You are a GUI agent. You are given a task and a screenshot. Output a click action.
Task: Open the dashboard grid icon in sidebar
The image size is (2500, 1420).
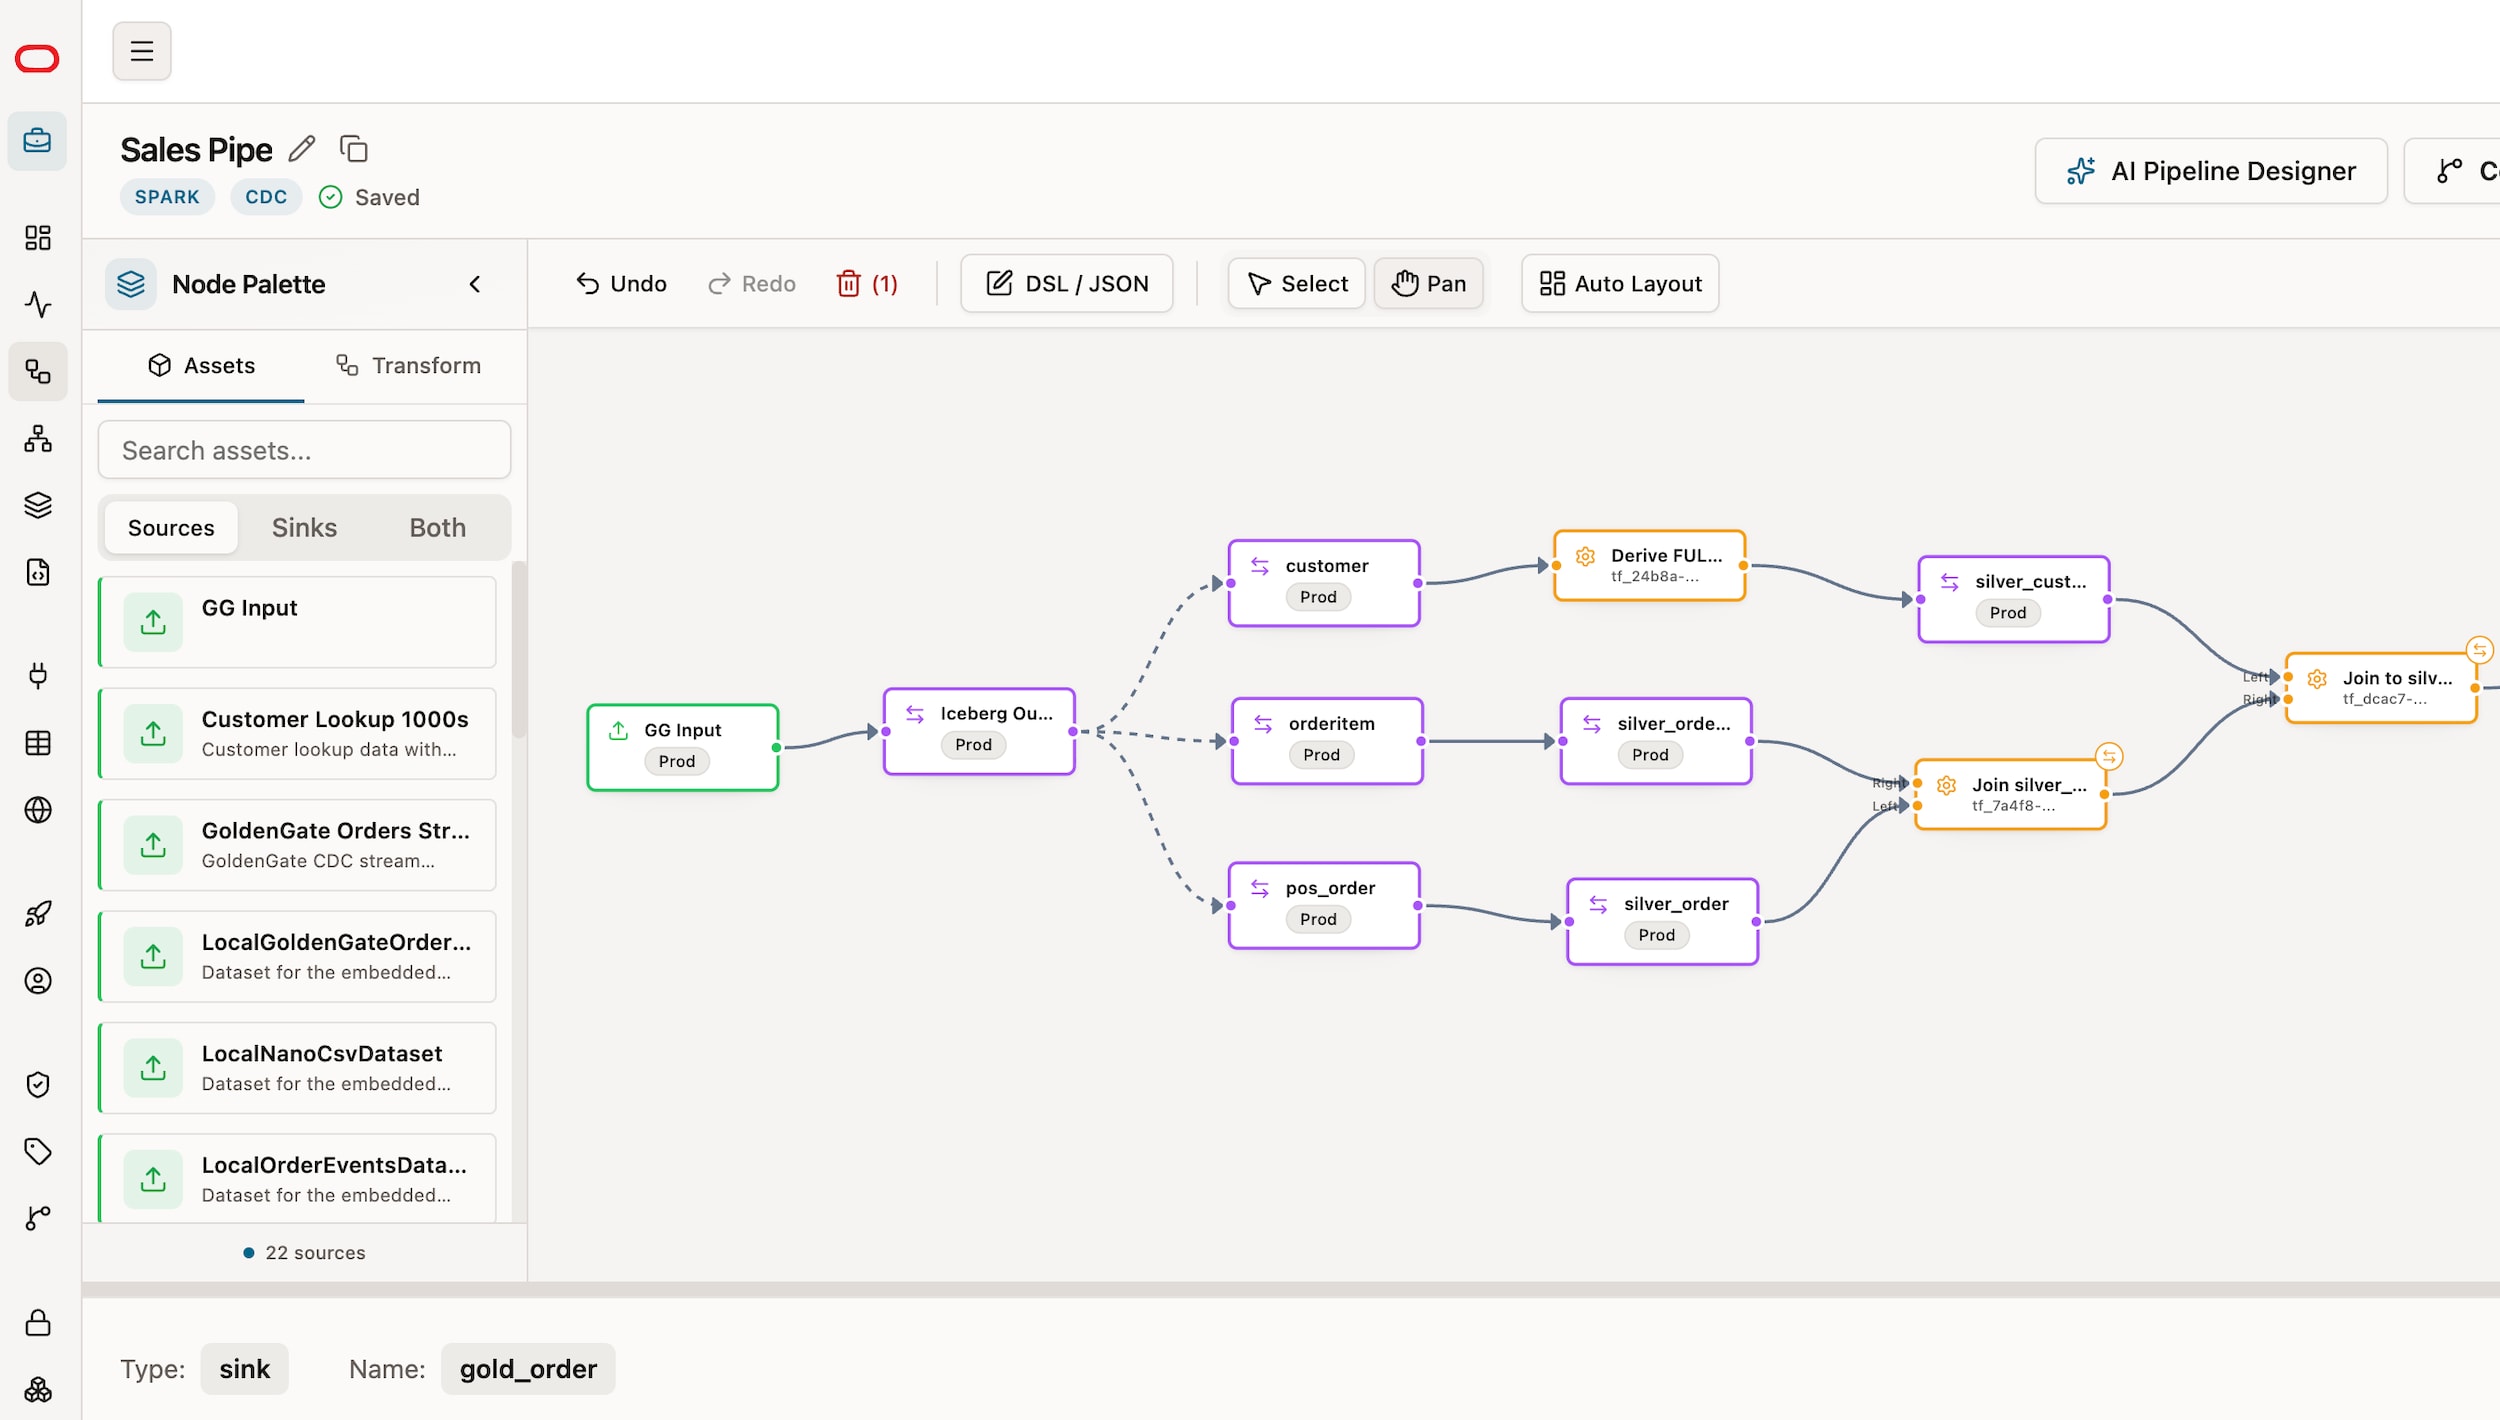[38, 238]
